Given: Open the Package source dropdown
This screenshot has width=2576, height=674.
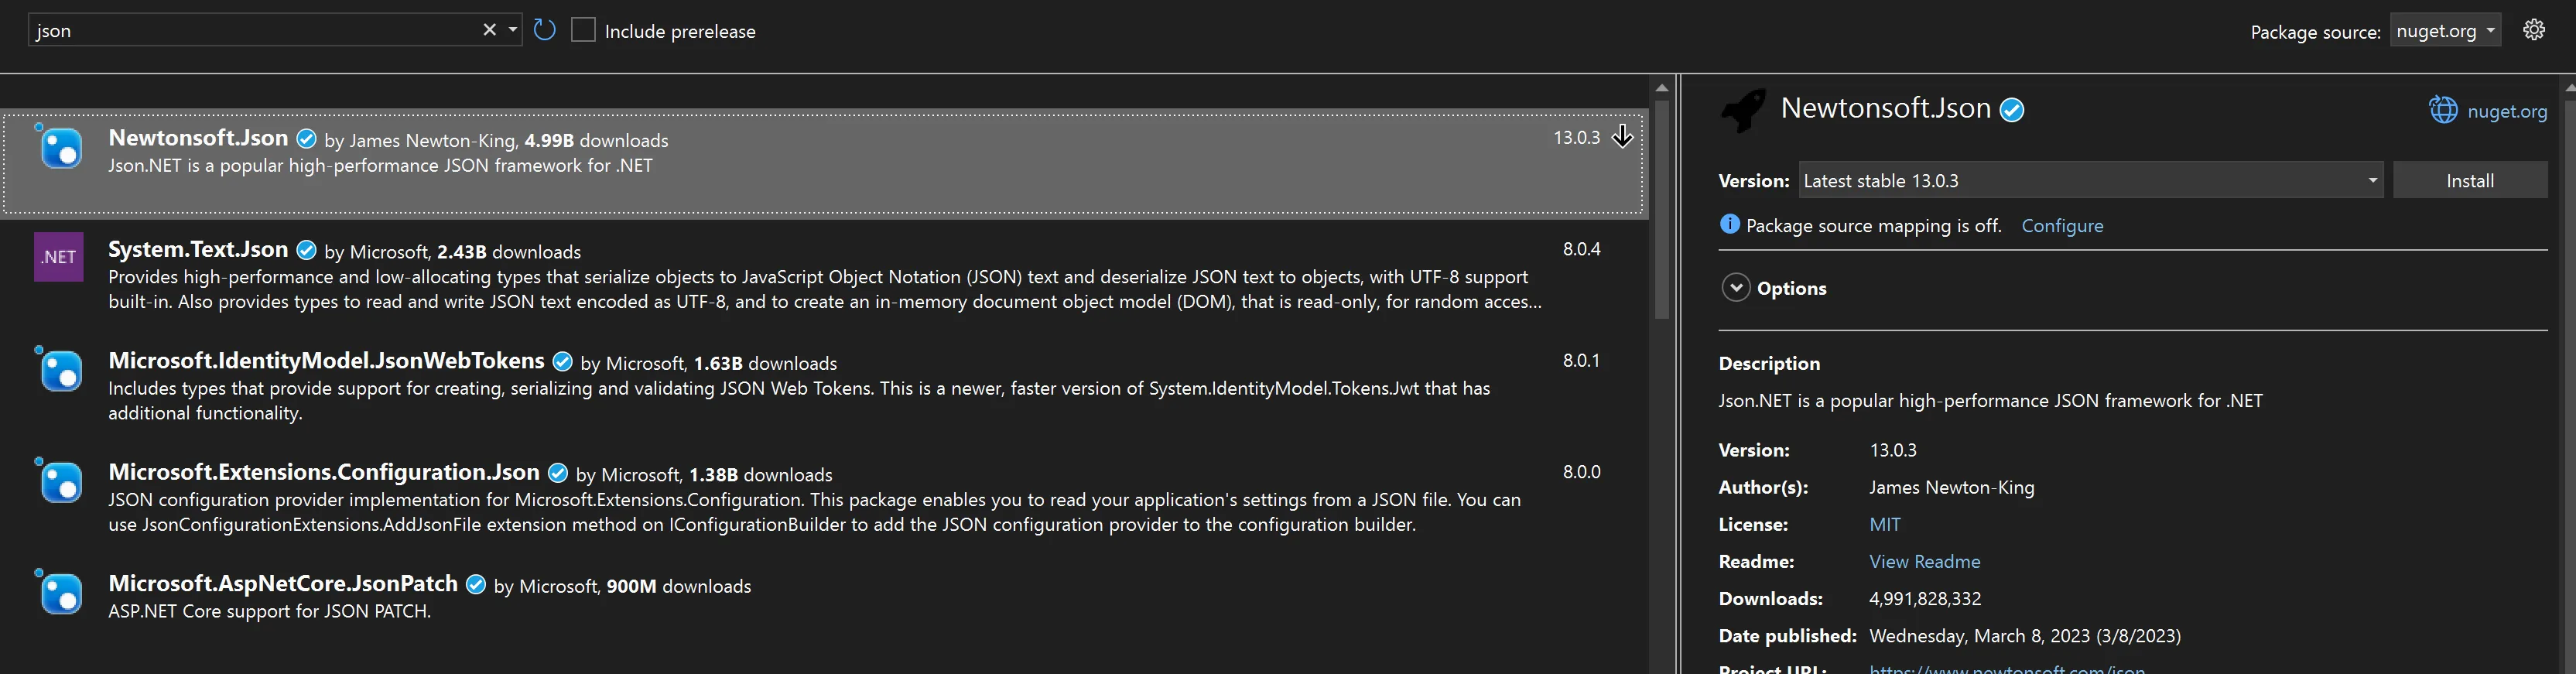Looking at the screenshot, I should [x=2445, y=30].
